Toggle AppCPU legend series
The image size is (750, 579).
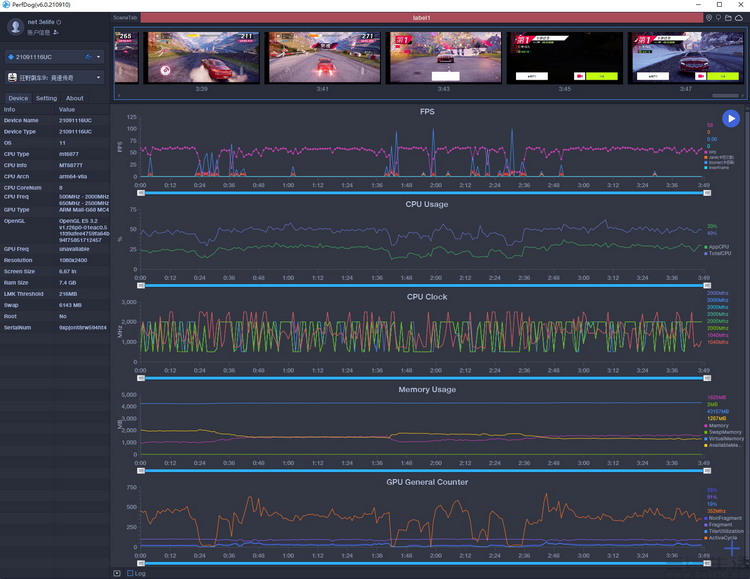(x=717, y=247)
